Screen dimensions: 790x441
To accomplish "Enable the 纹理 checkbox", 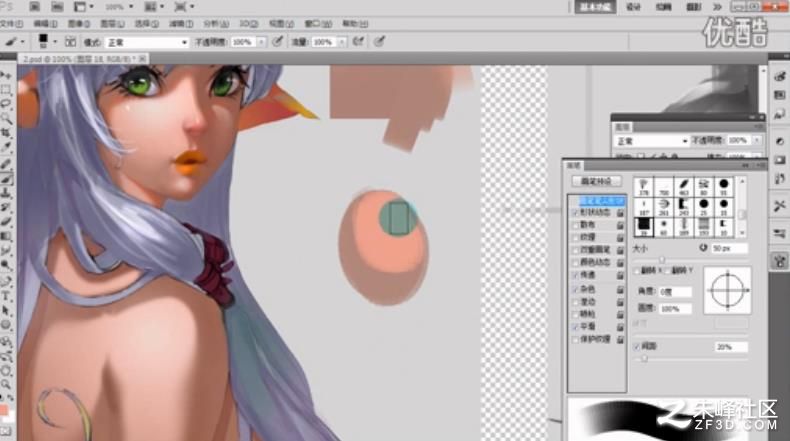I will (x=575, y=237).
